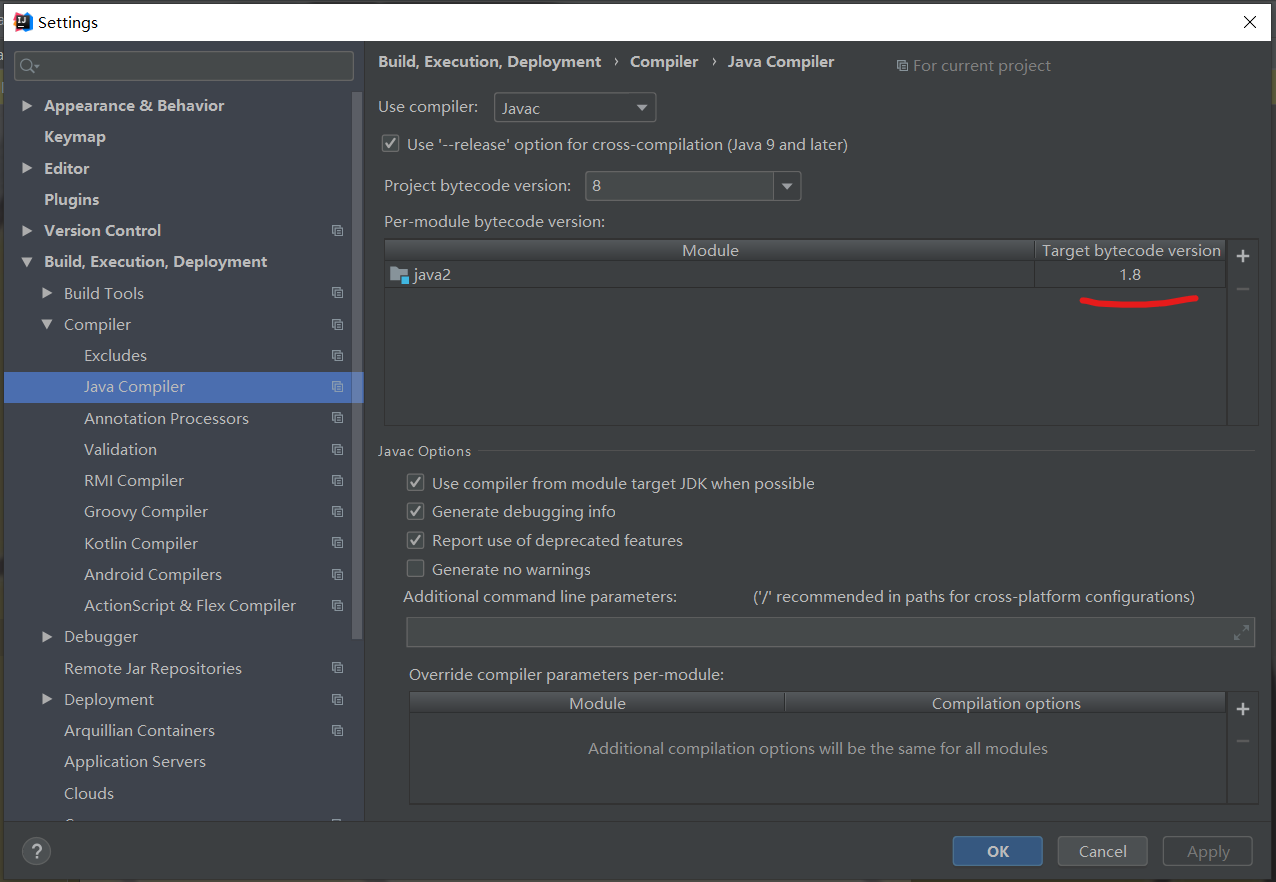The width and height of the screenshot is (1276, 882).
Task: Select Kotlin Compiler in the sidebar
Action: [x=140, y=543]
